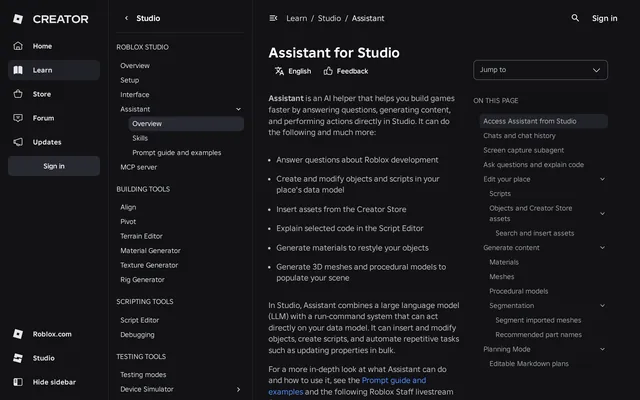Click the Studio app icon

click(18, 358)
